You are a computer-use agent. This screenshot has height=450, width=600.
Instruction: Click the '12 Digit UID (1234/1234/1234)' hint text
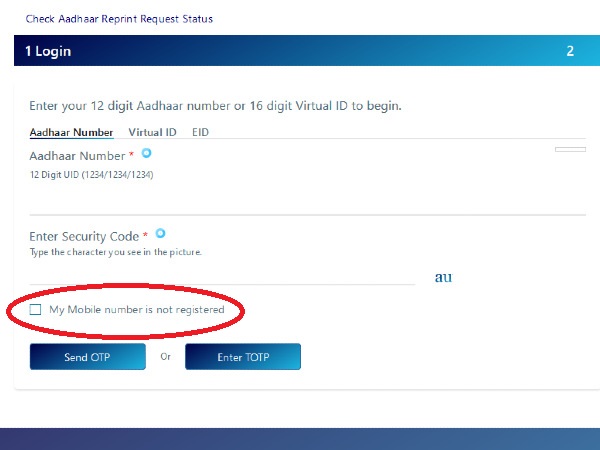(x=91, y=175)
